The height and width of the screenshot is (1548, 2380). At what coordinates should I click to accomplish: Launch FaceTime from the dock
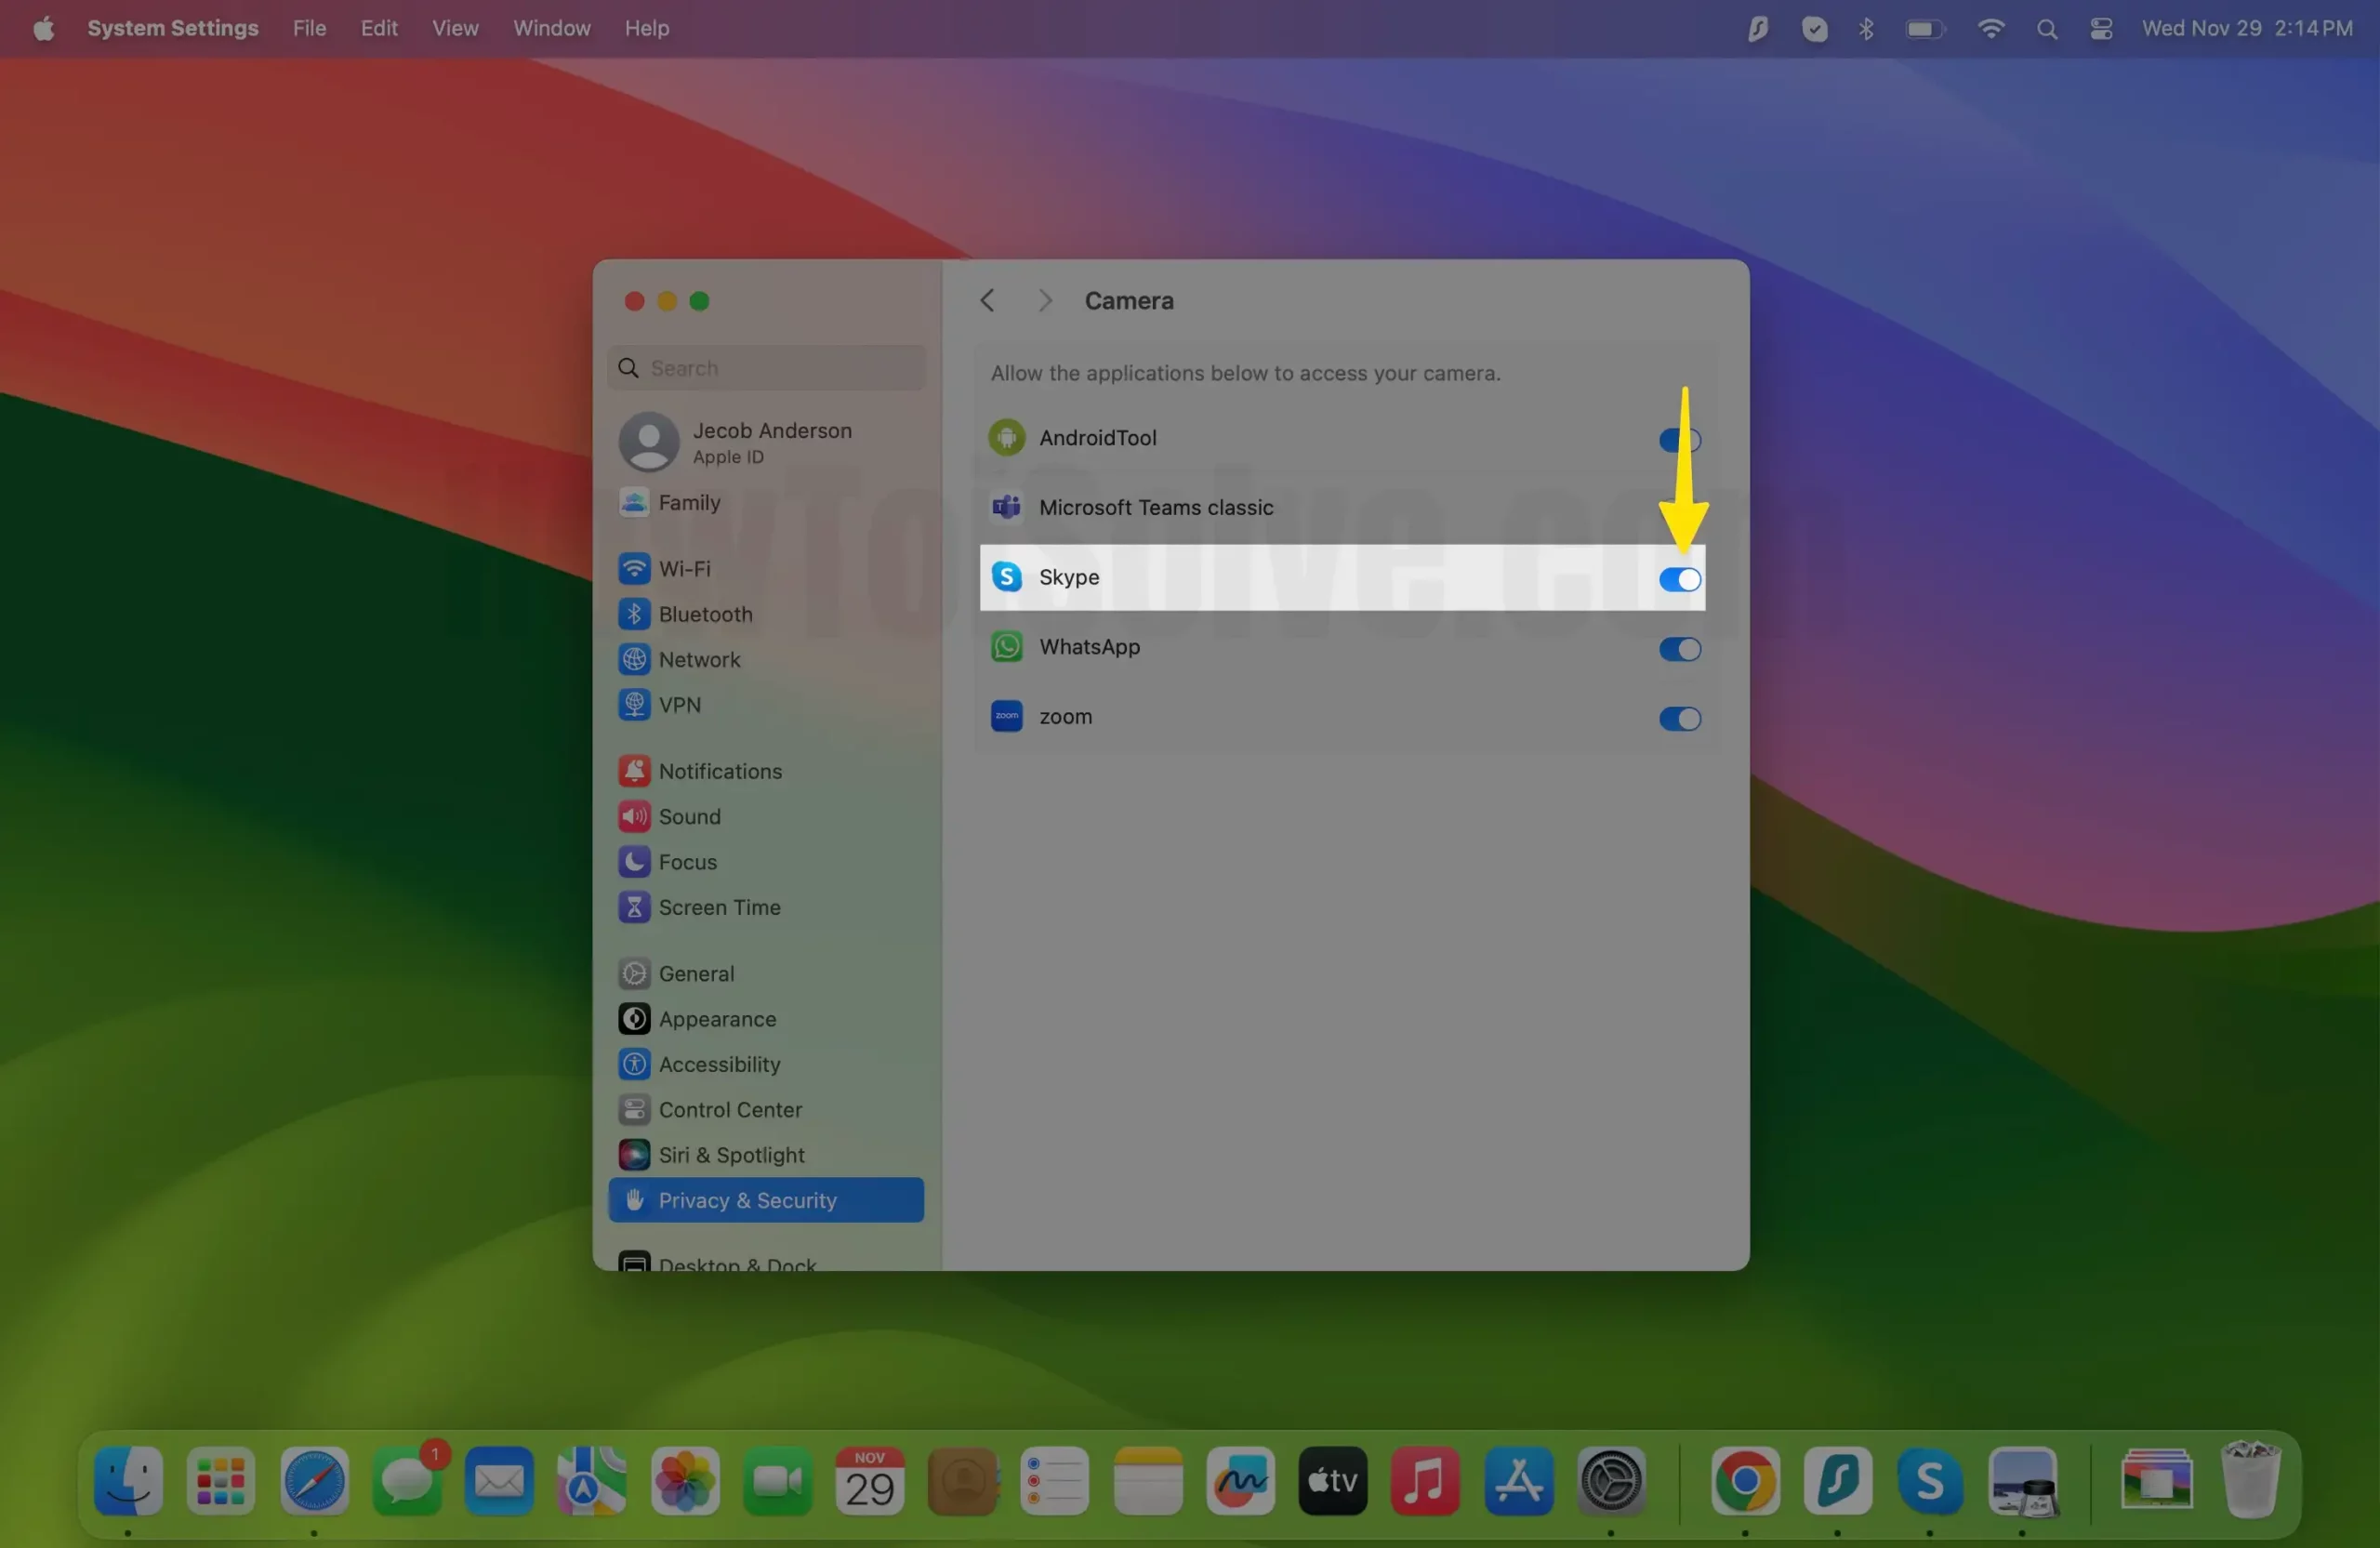coord(777,1480)
